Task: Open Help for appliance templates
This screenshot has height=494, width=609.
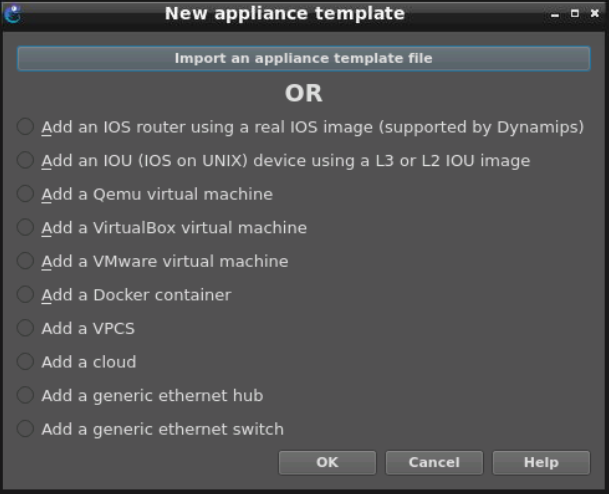Action: (x=541, y=462)
